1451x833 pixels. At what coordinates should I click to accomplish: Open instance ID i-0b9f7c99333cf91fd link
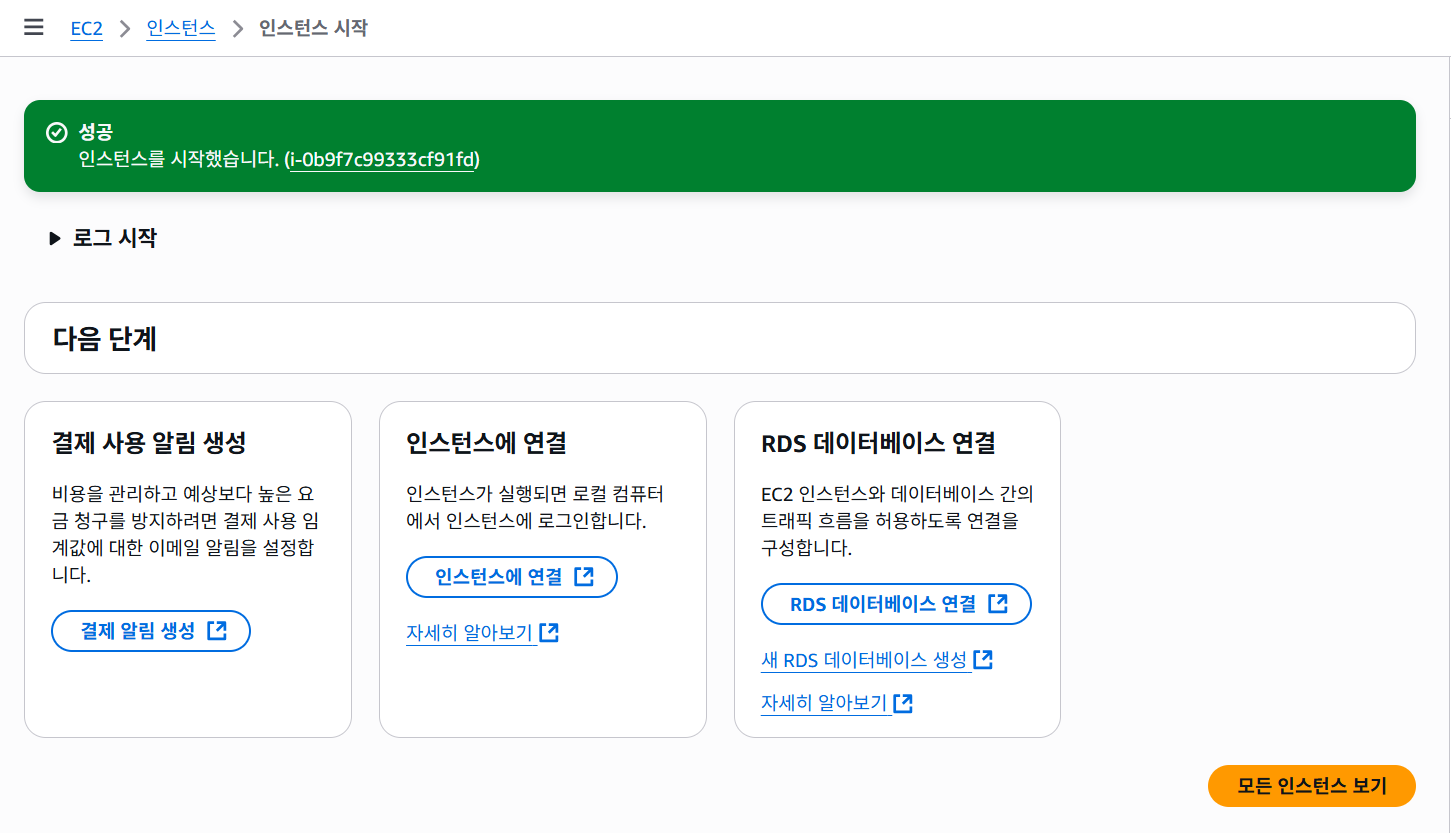(x=382, y=159)
